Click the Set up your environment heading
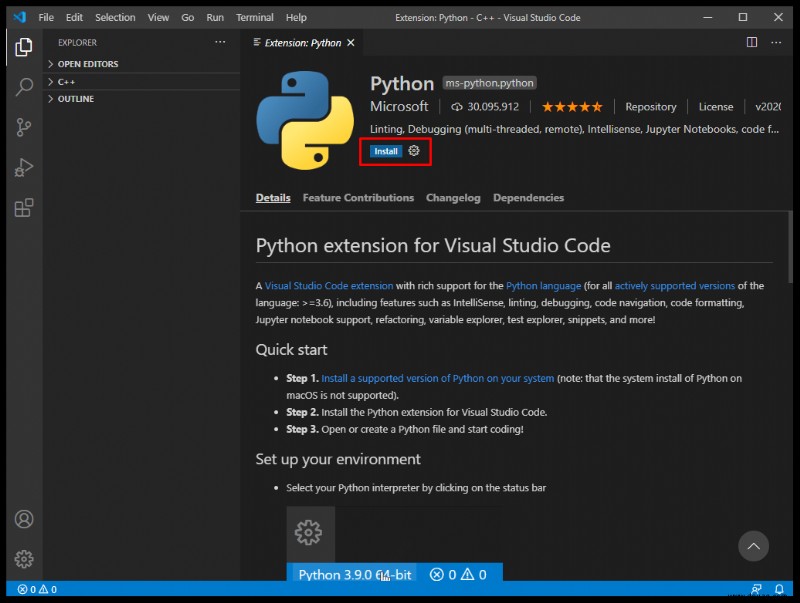800x603 pixels. pyautogui.click(x=338, y=459)
